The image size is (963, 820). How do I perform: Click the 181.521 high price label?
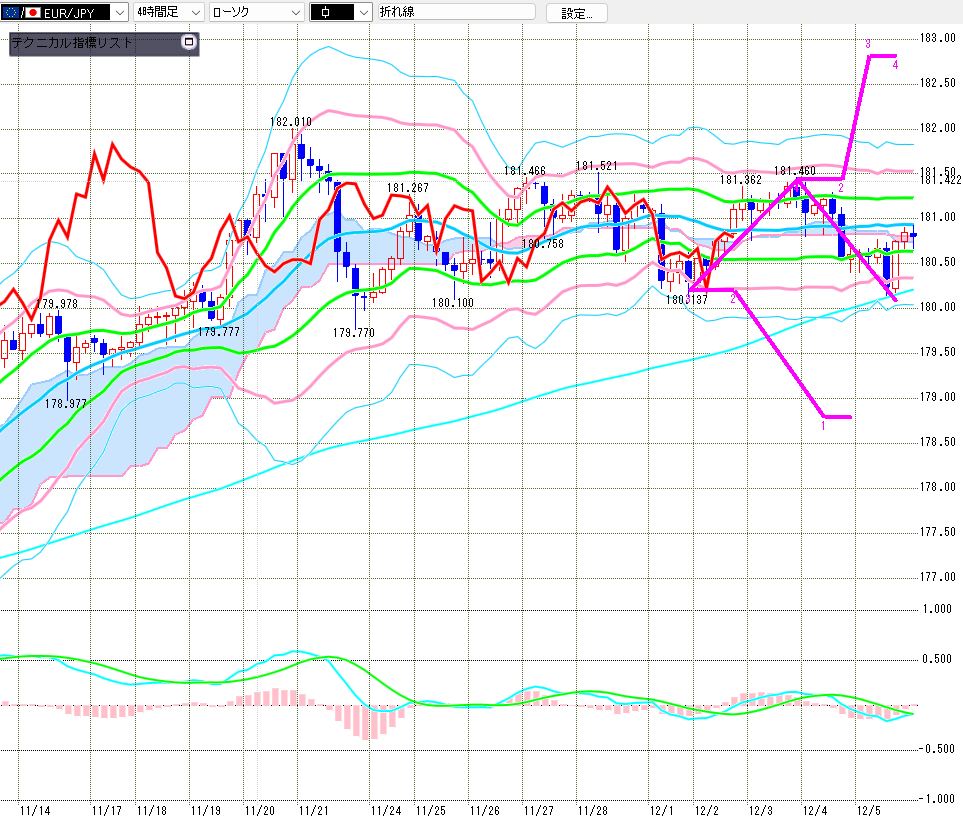(596, 166)
